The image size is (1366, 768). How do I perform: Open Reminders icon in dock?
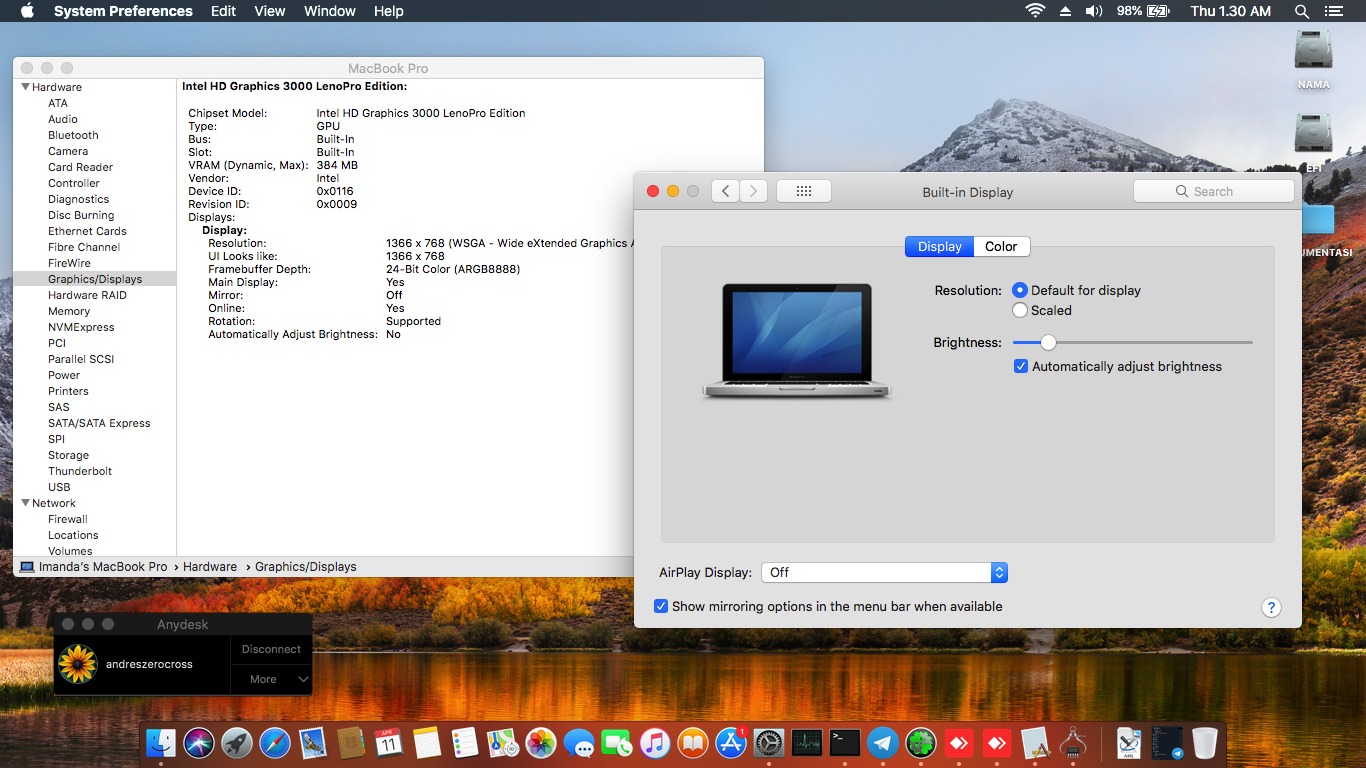coord(465,743)
